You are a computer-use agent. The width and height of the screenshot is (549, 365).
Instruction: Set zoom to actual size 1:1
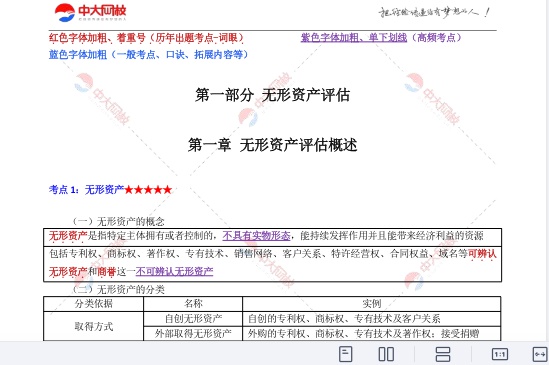500,354
